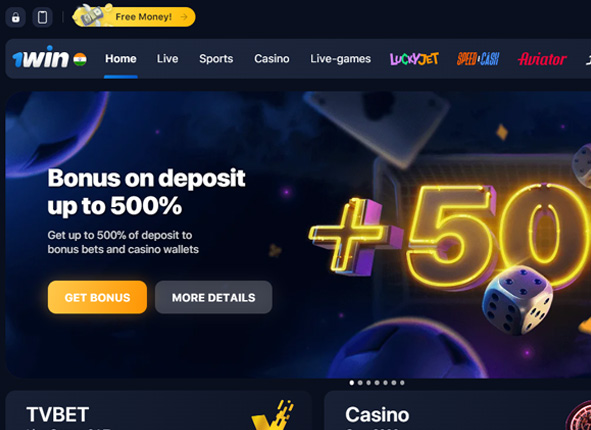This screenshot has height=430, width=591.
Task: Open the Home tab
Action: [x=121, y=59]
